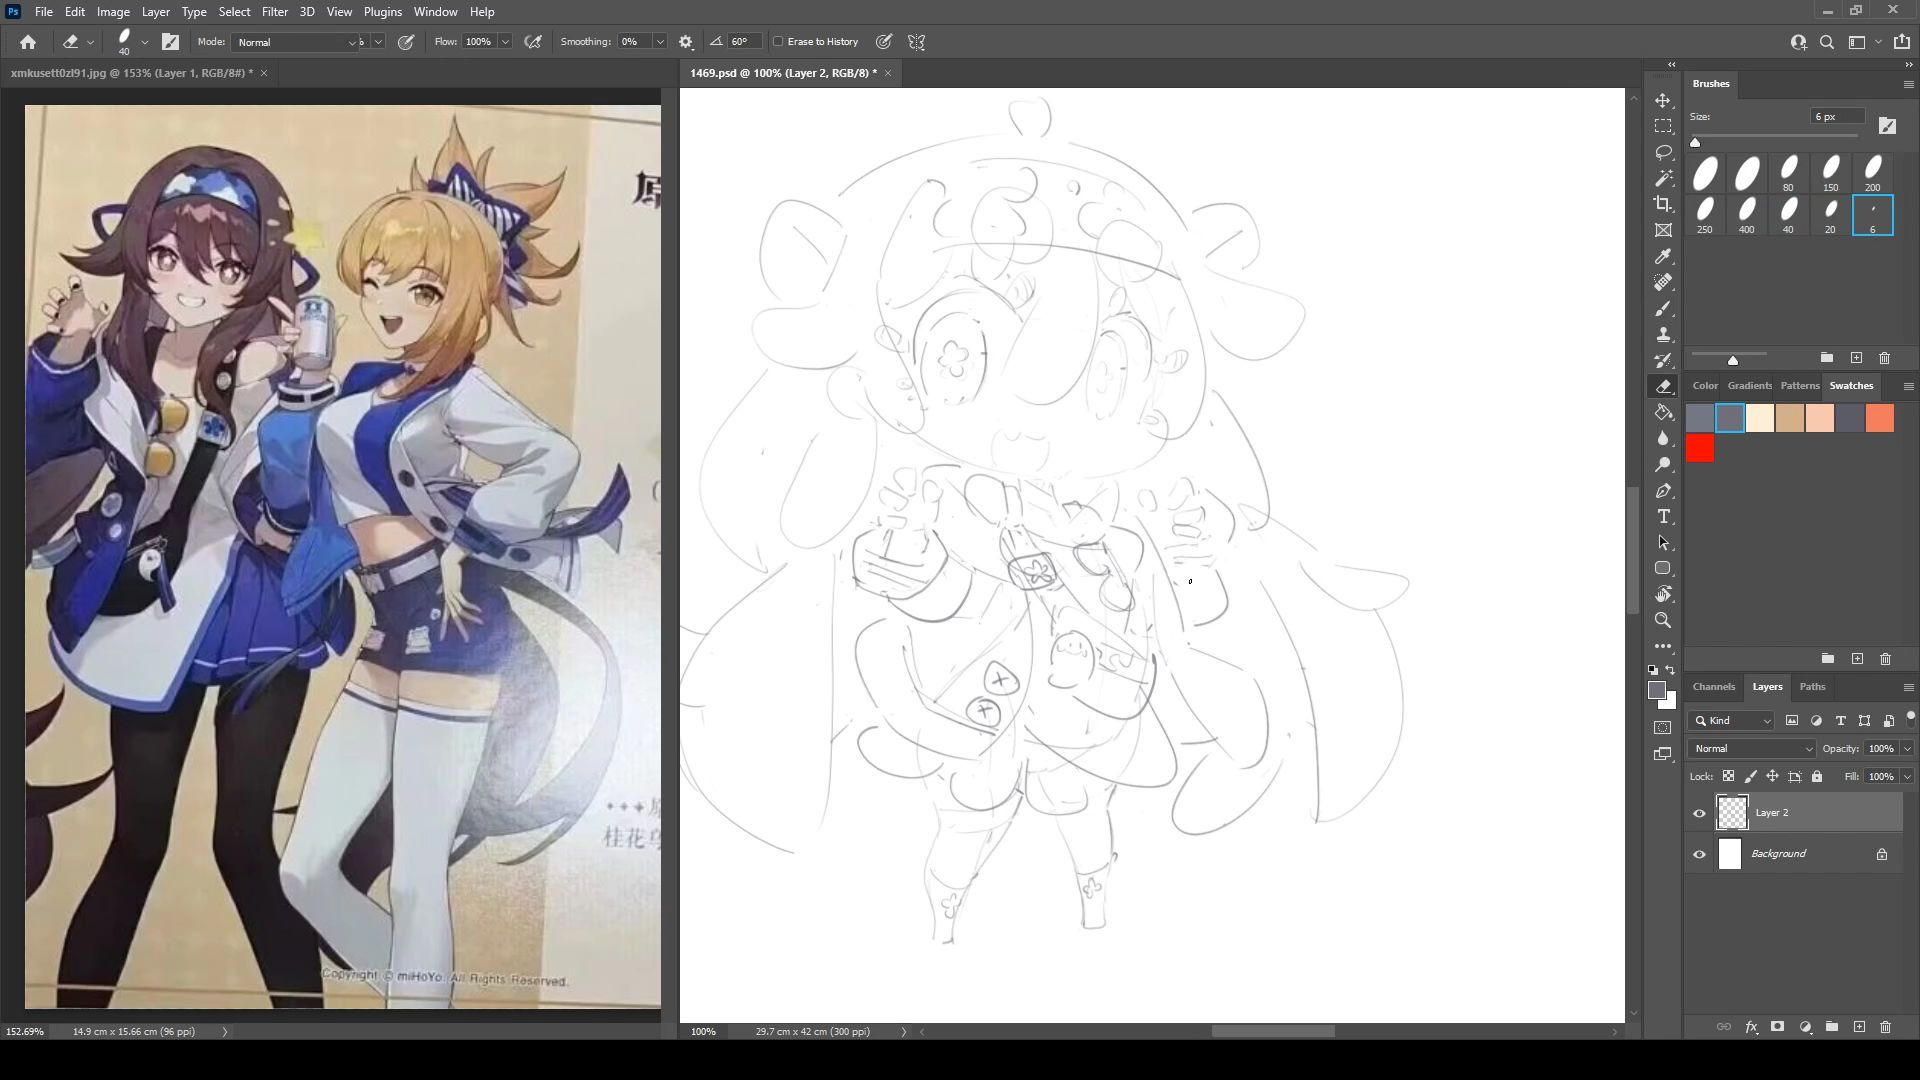Image resolution: width=1920 pixels, height=1080 pixels.
Task: Open layer blend mode Normal dropdown
Action: click(1752, 749)
